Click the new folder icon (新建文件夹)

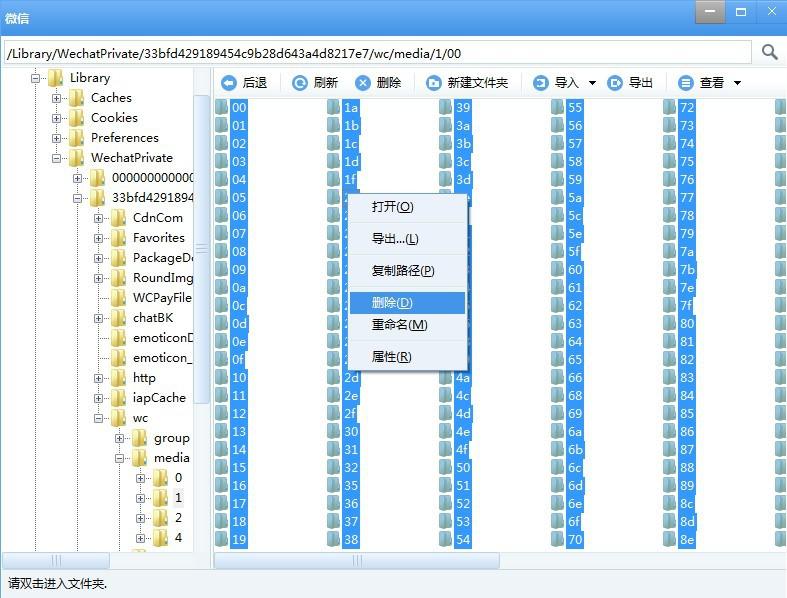pyautogui.click(x=434, y=83)
